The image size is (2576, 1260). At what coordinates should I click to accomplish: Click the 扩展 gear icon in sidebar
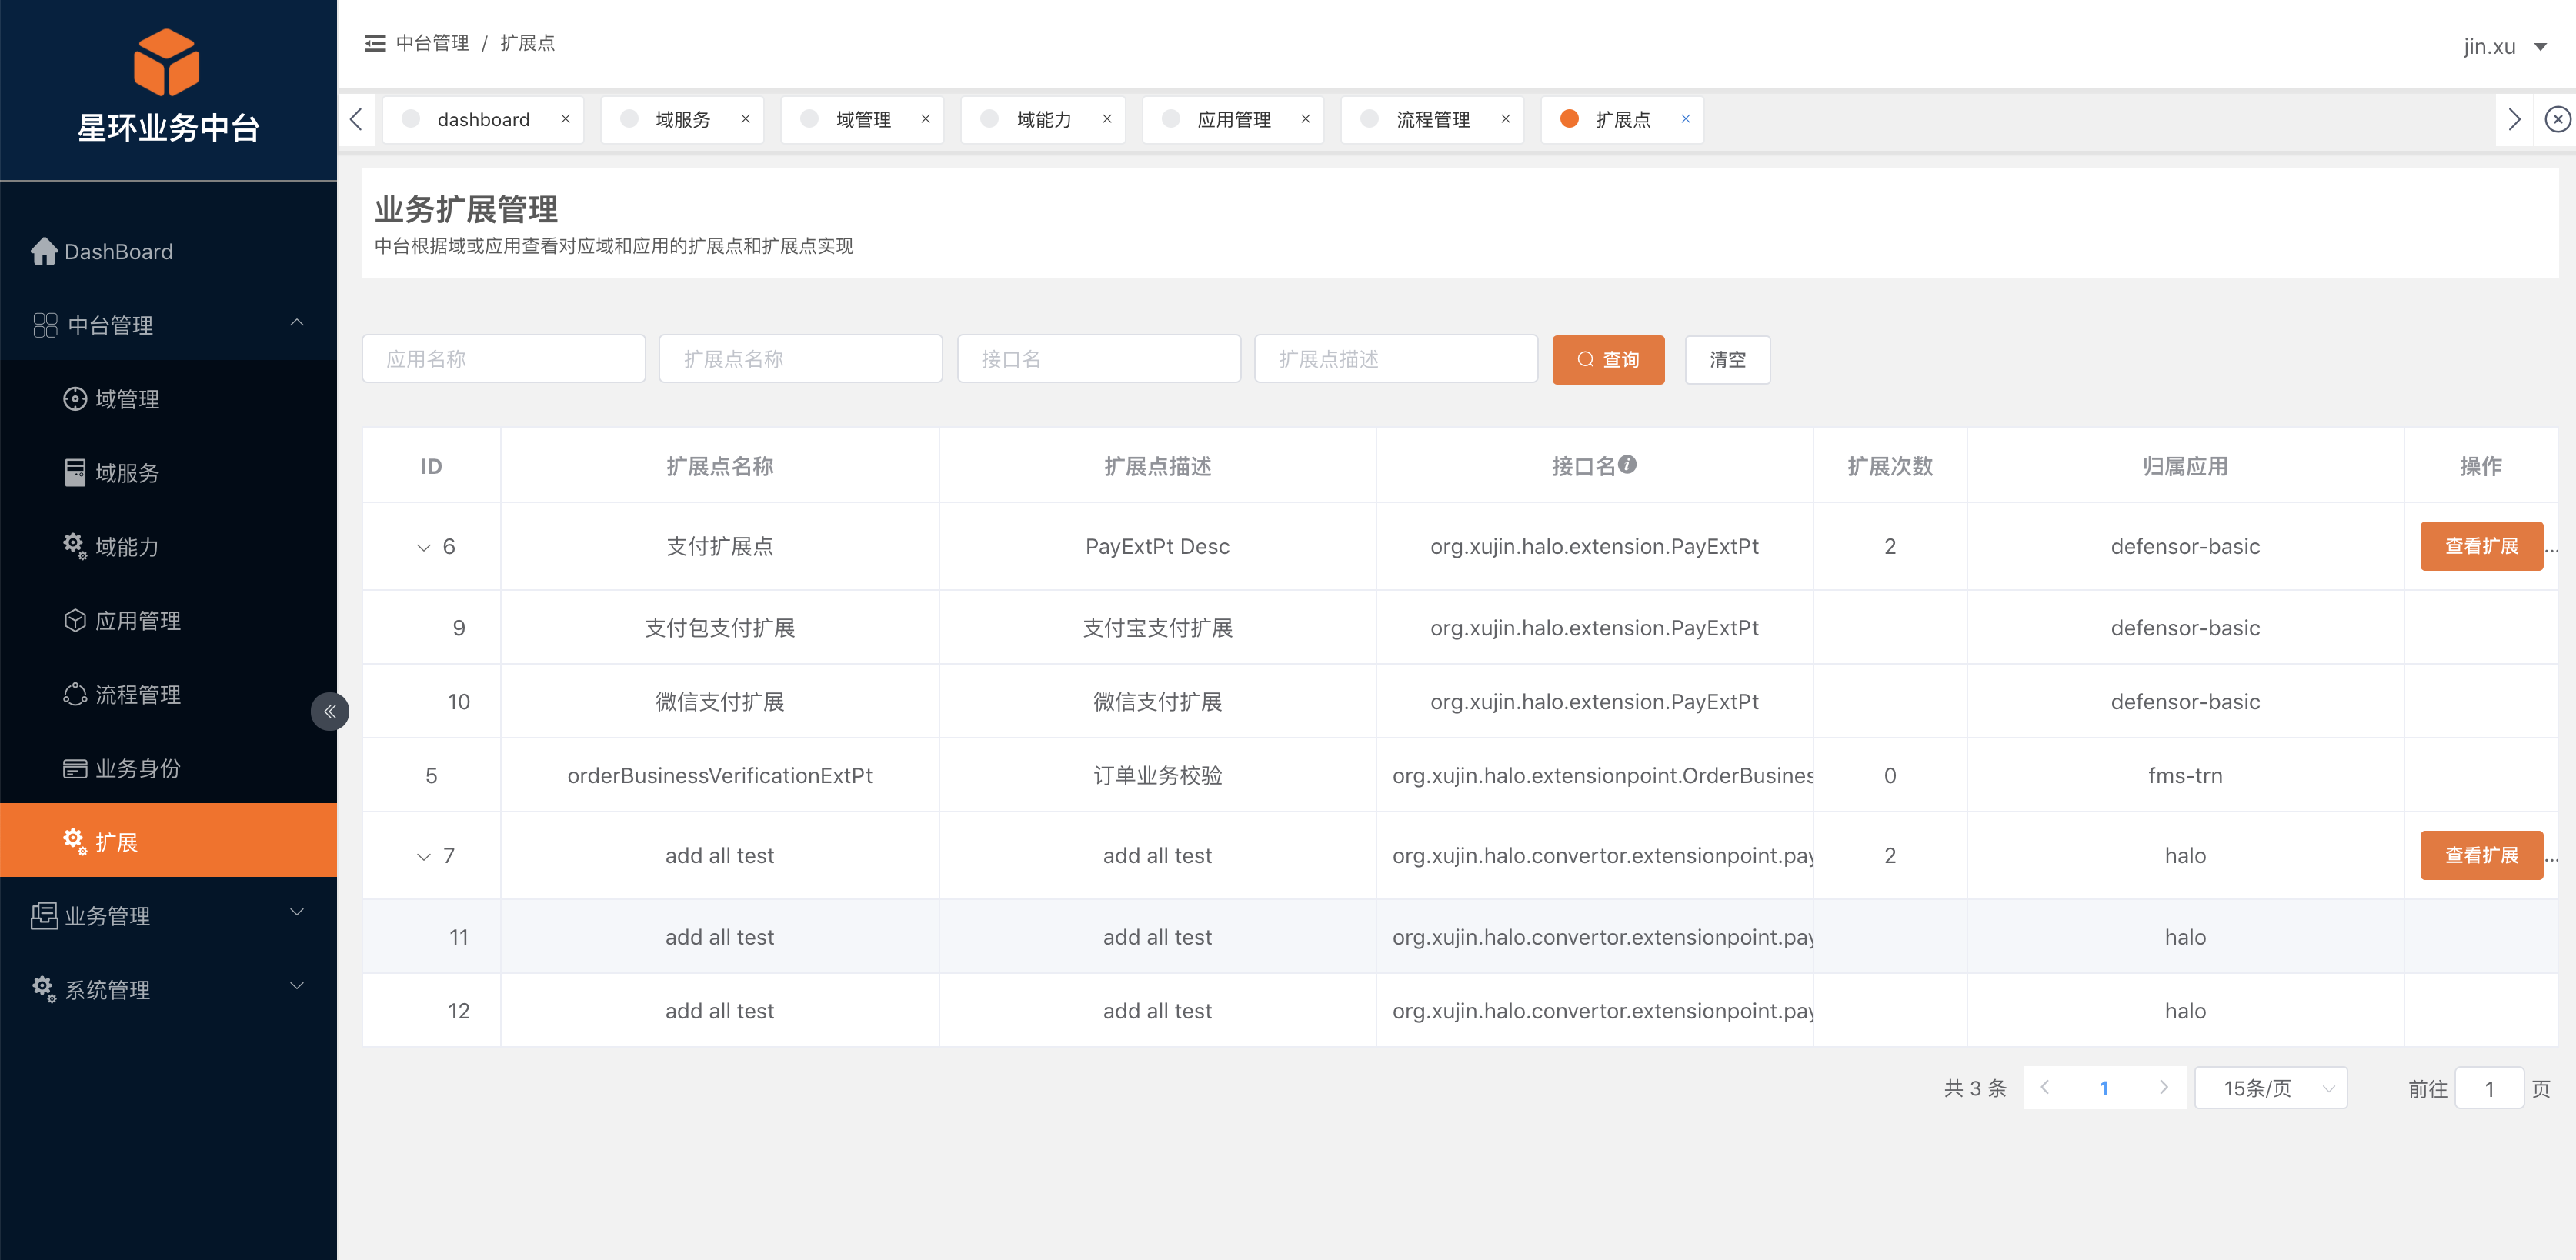pos(75,842)
